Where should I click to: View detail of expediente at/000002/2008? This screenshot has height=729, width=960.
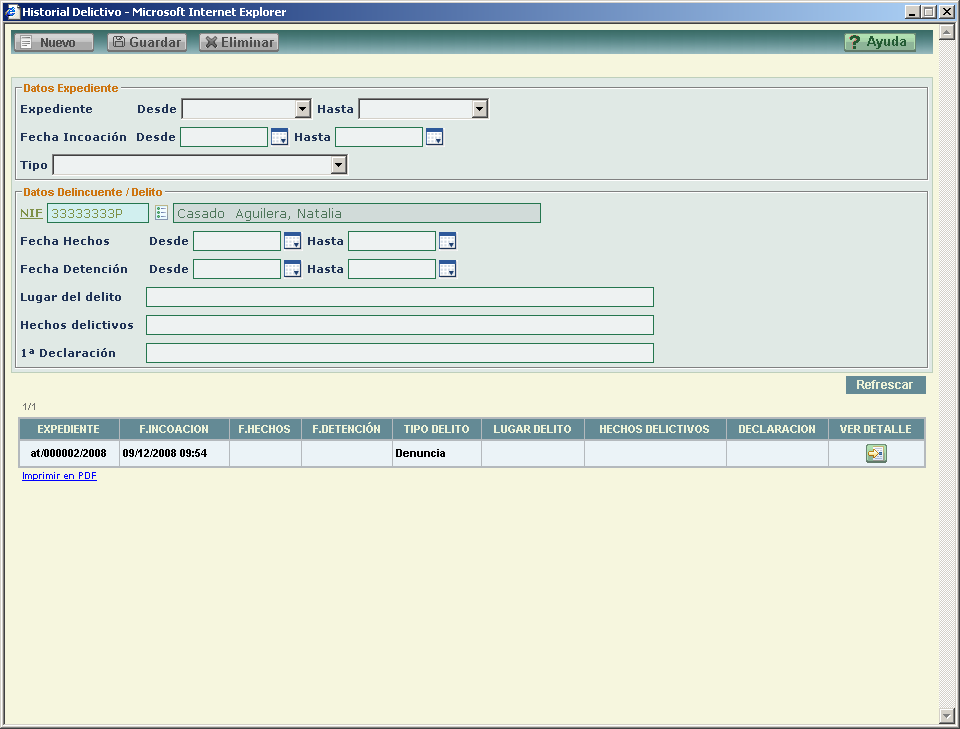876,454
